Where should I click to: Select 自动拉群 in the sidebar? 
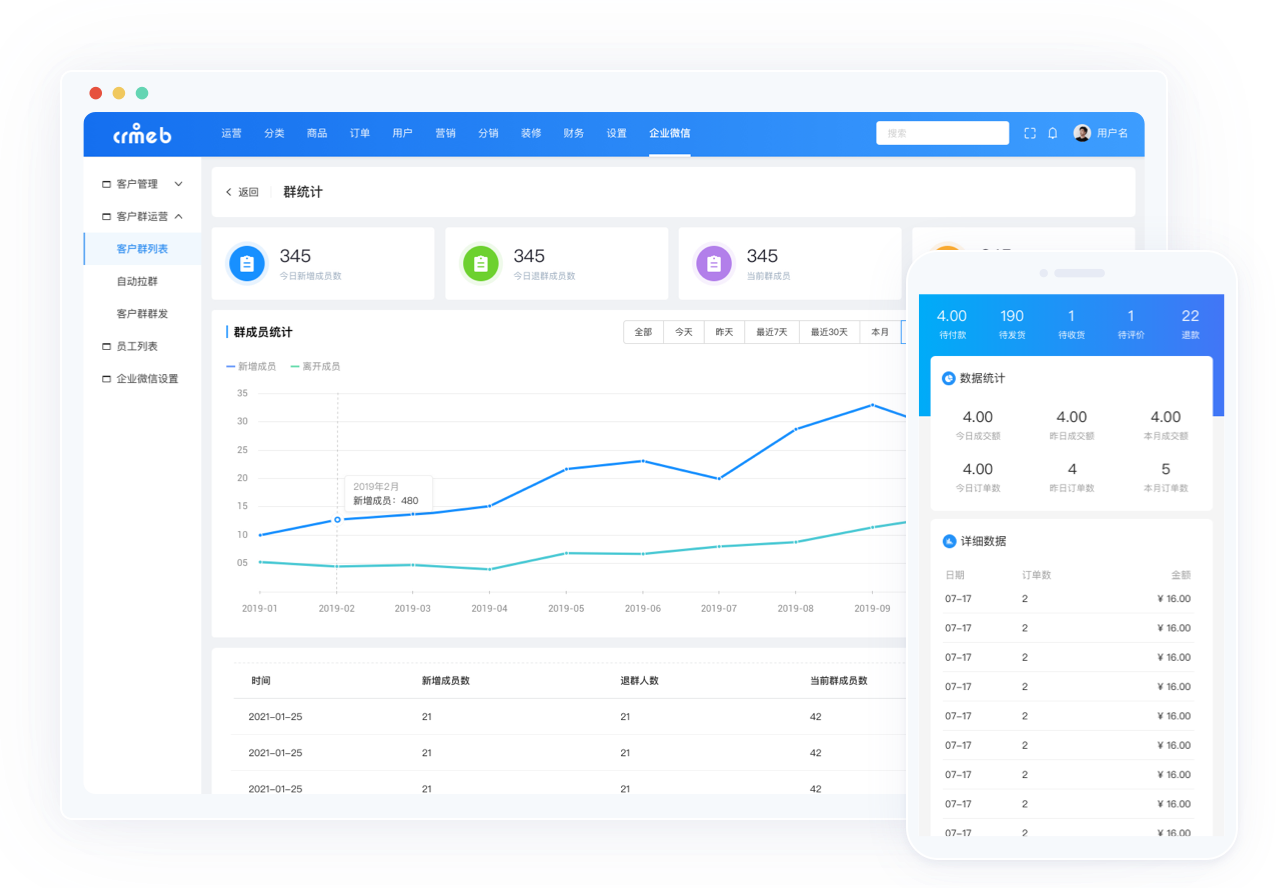tap(137, 282)
